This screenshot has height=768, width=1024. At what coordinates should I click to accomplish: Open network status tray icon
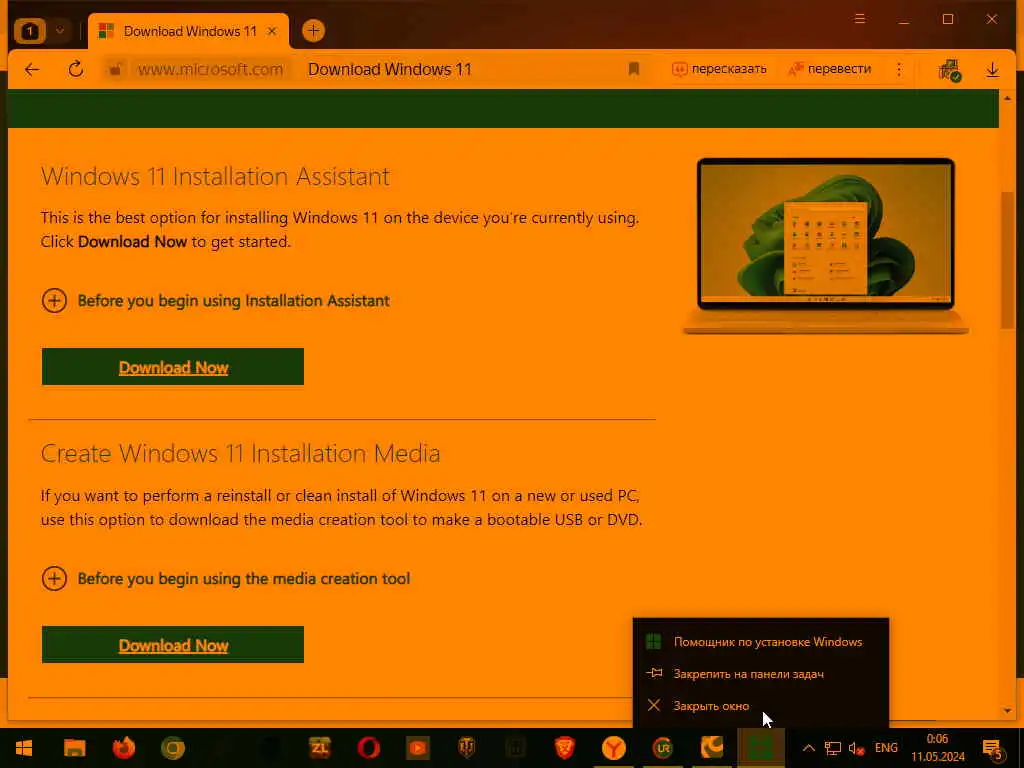pyautogui.click(x=833, y=748)
